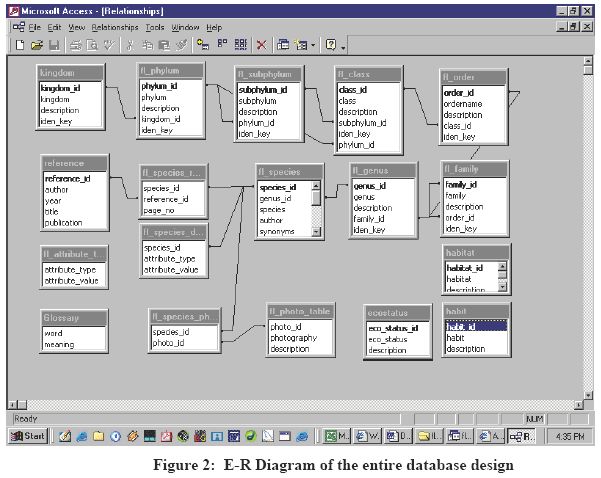Click the fl_genus table title bar
This screenshot has height=478, width=601.
382,171
